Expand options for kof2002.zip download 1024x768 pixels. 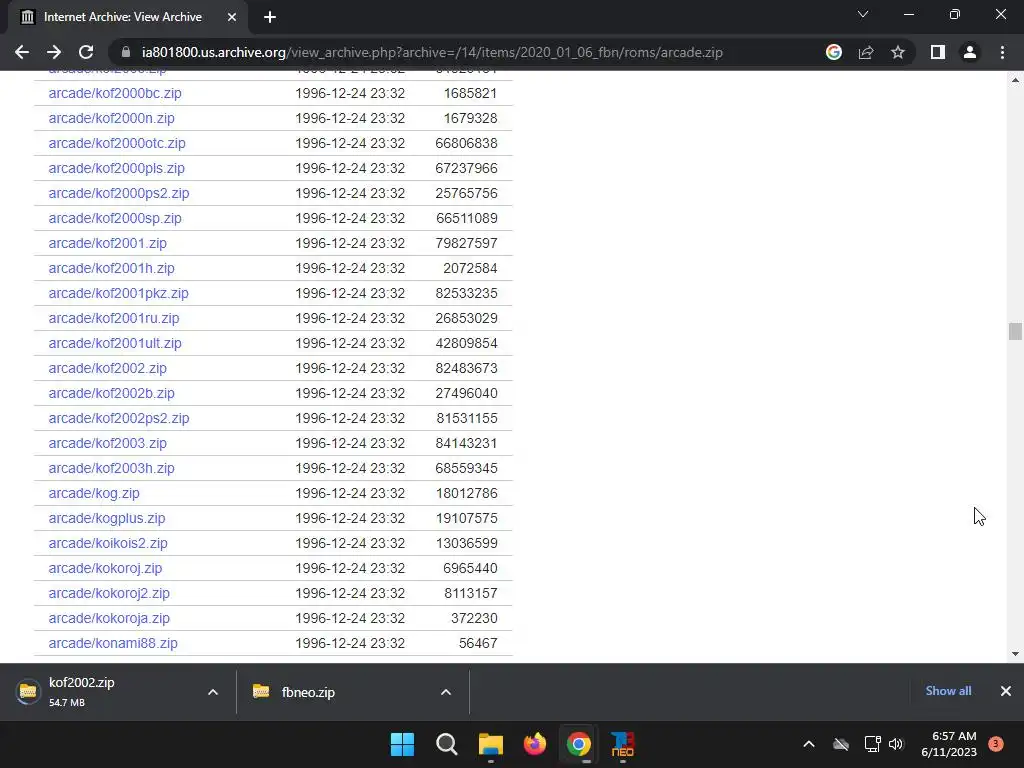[x=213, y=692]
